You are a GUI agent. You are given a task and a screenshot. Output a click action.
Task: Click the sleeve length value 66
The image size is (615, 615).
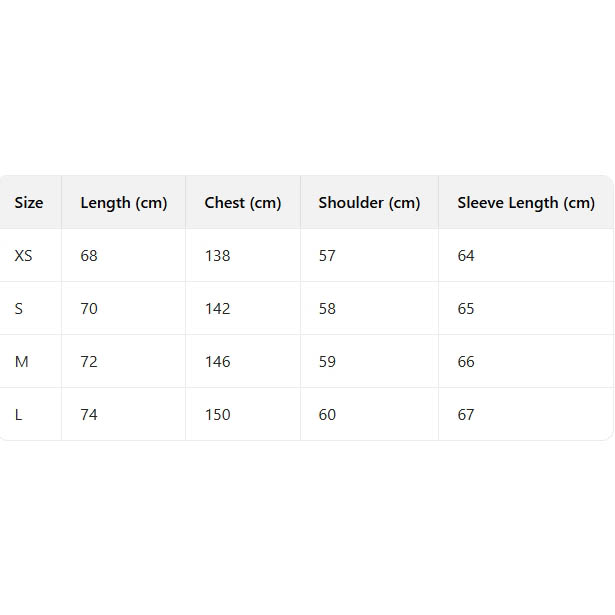[466, 362]
